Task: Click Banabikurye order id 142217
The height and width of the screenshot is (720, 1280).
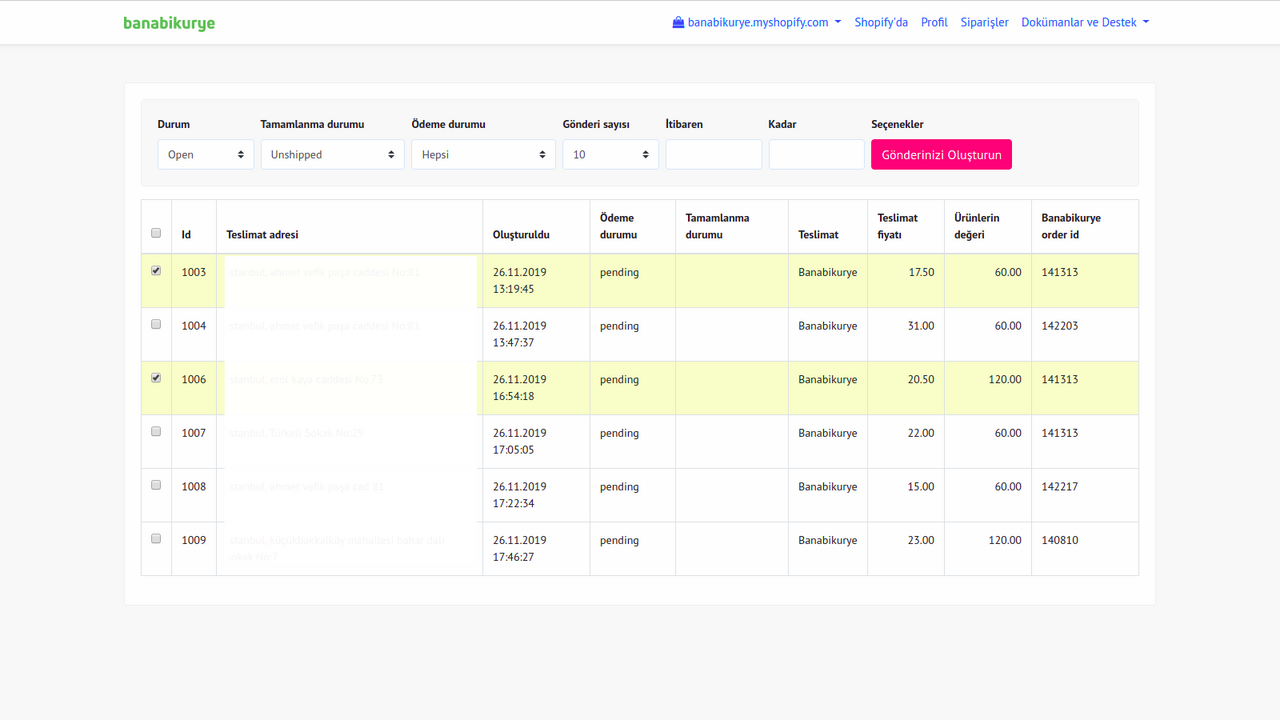Action: click(1060, 487)
